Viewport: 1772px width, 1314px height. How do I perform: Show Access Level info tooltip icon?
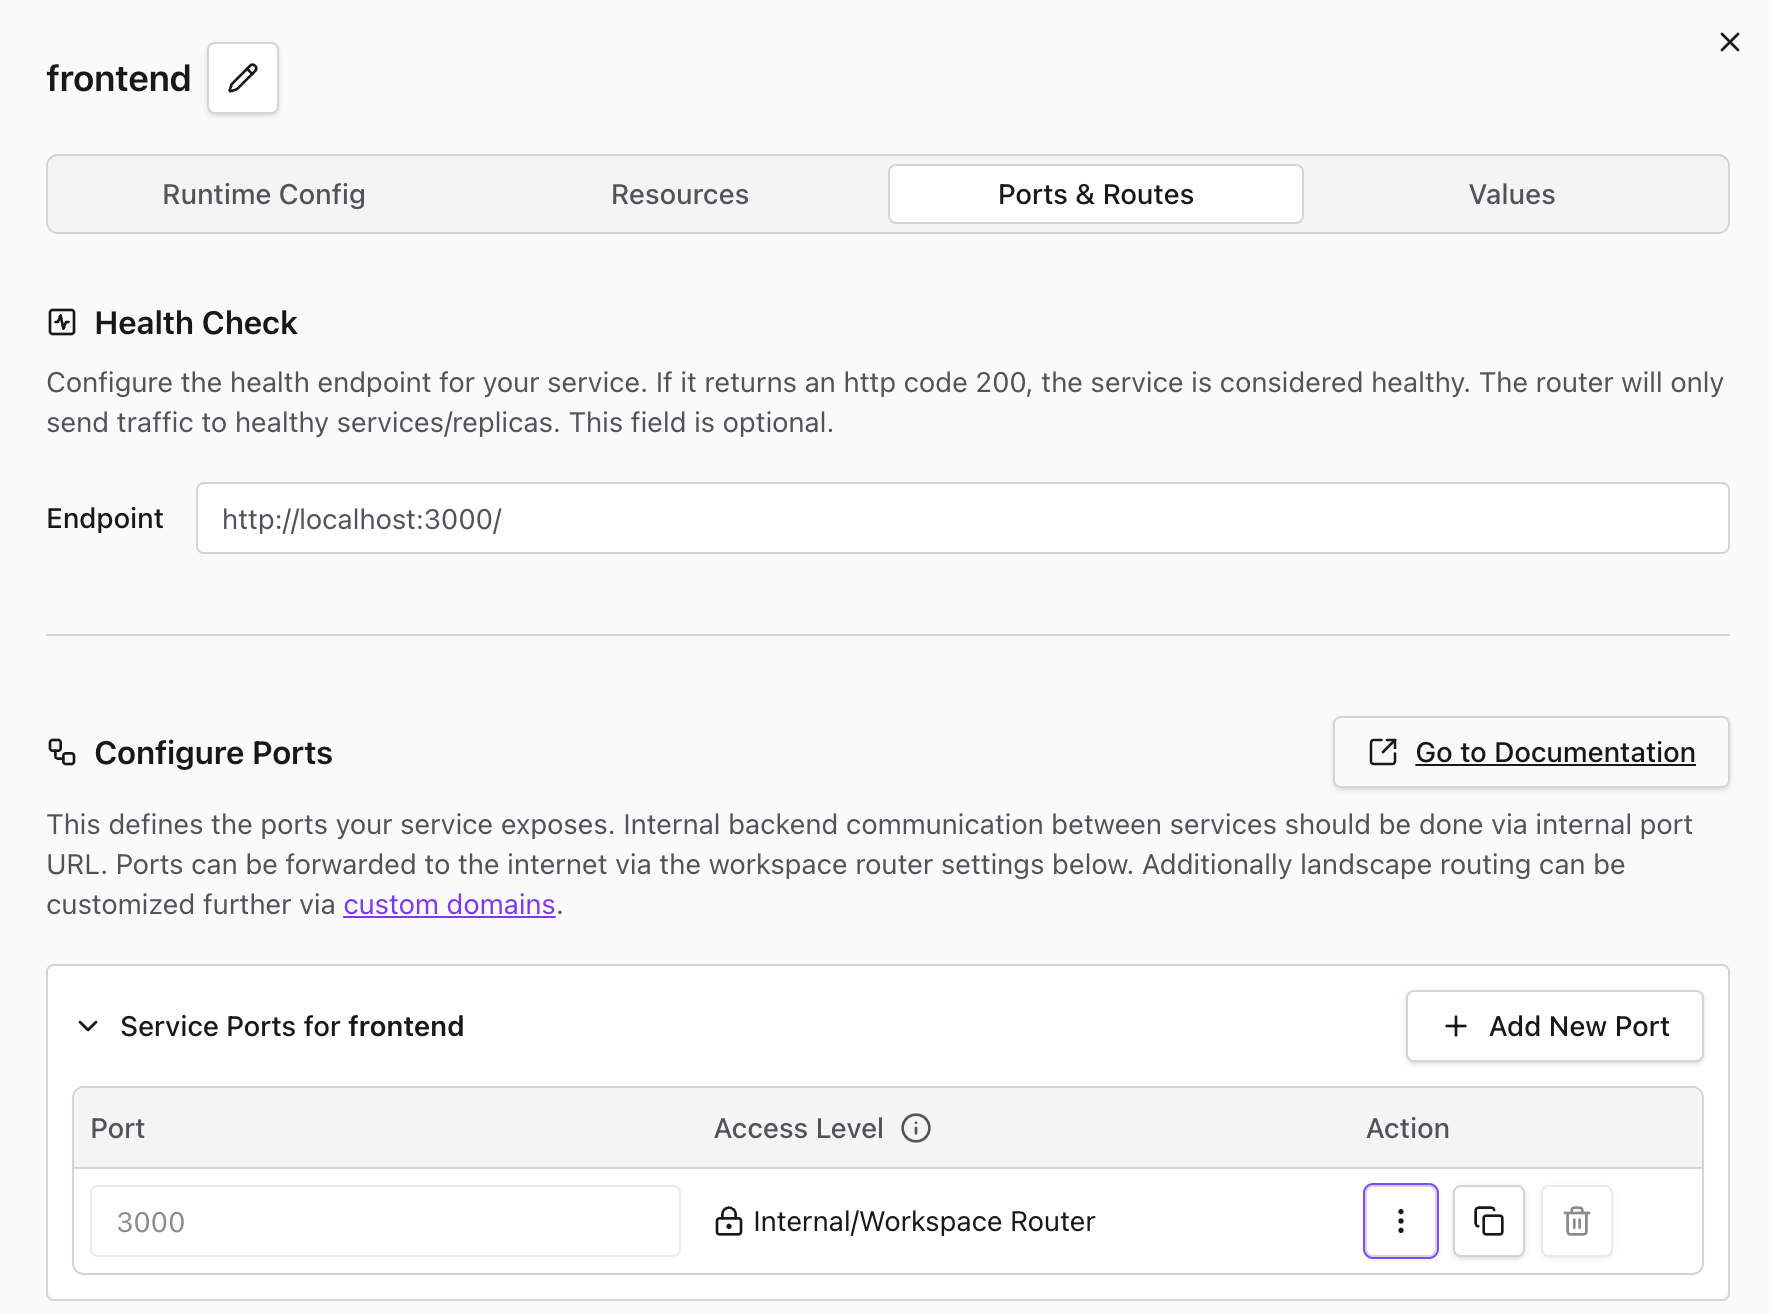(x=915, y=1128)
